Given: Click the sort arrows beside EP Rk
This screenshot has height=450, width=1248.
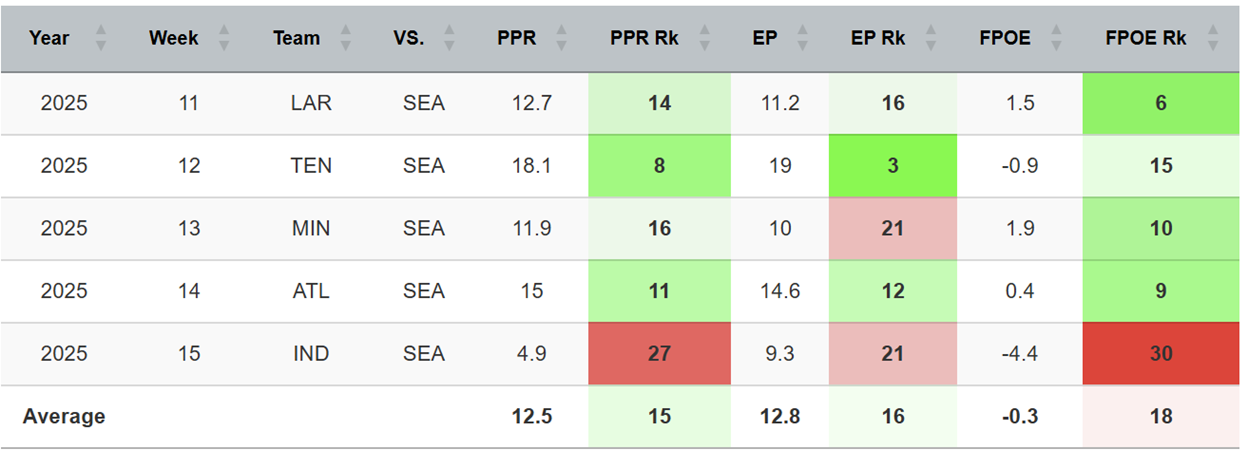Looking at the screenshot, I should click(x=931, y=39).
